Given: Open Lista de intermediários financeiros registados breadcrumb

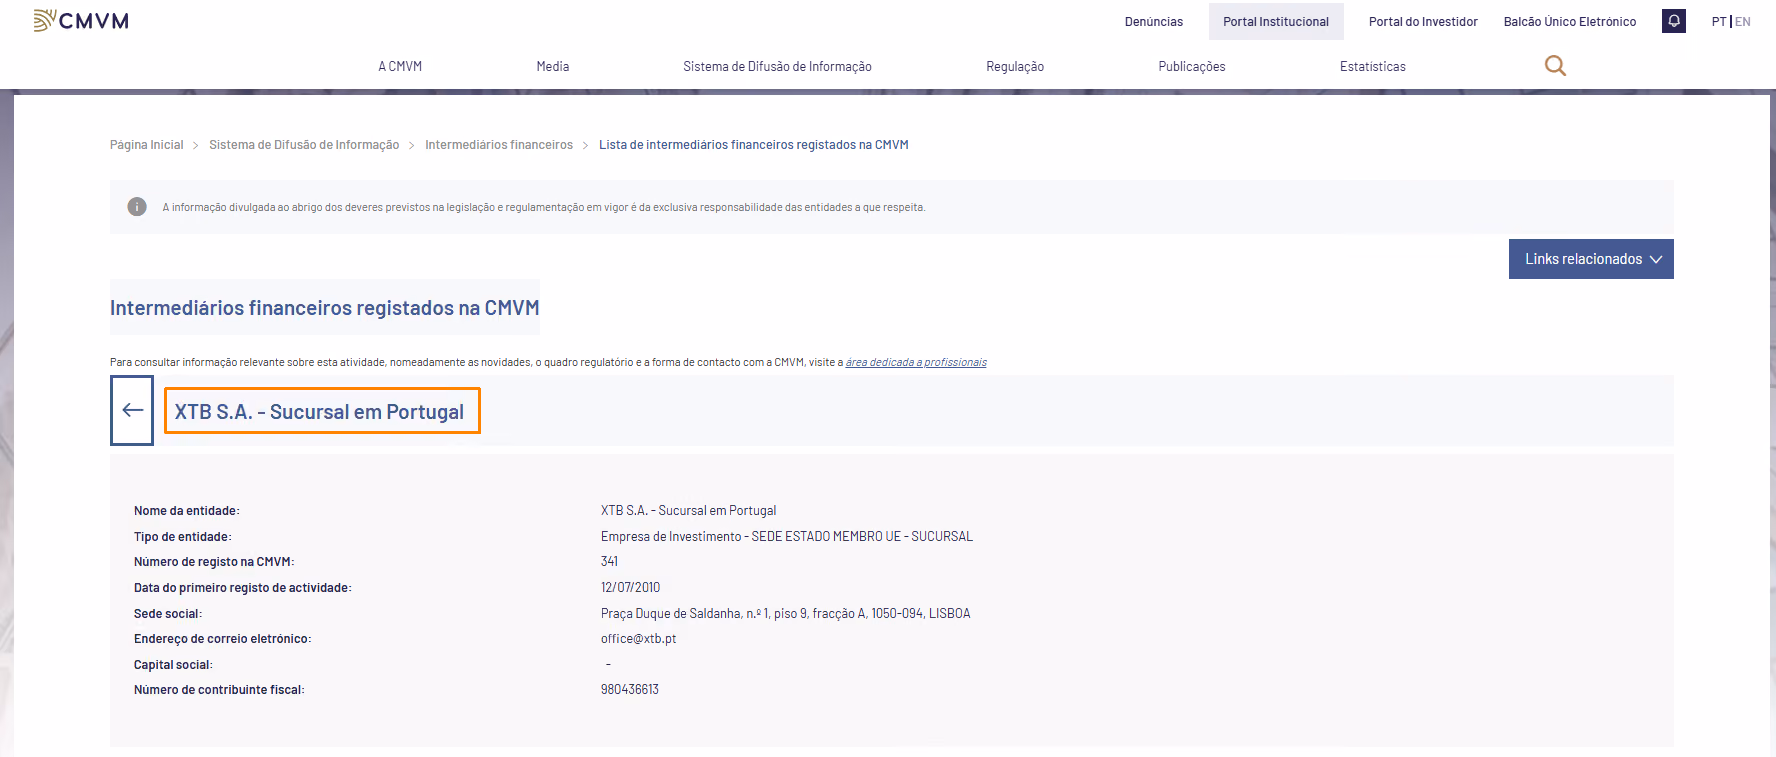Looking at the screenshot, I should pyautogui.click(x=754, y=145).
